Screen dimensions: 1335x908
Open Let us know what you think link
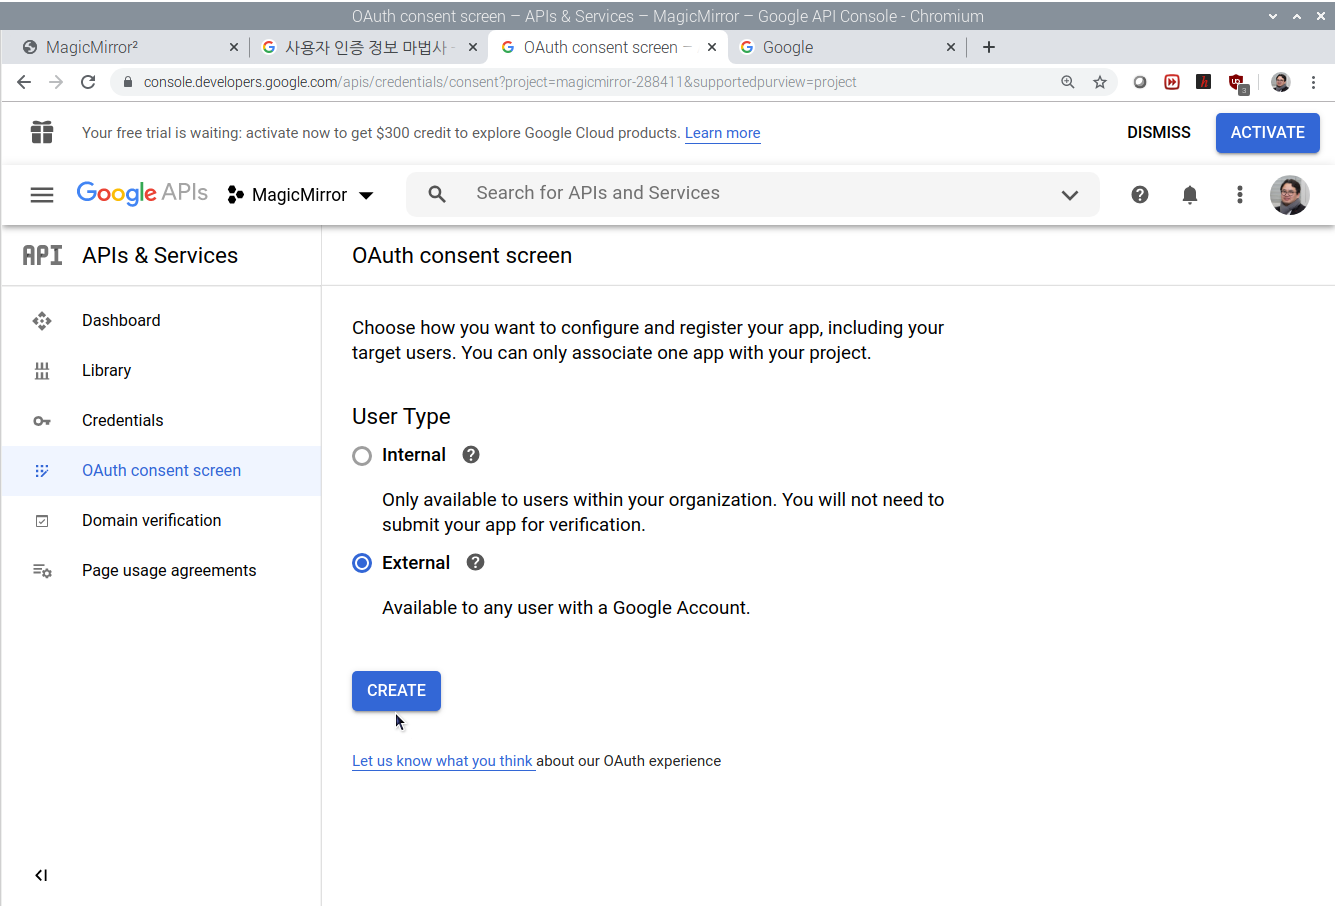coord(442,761)
